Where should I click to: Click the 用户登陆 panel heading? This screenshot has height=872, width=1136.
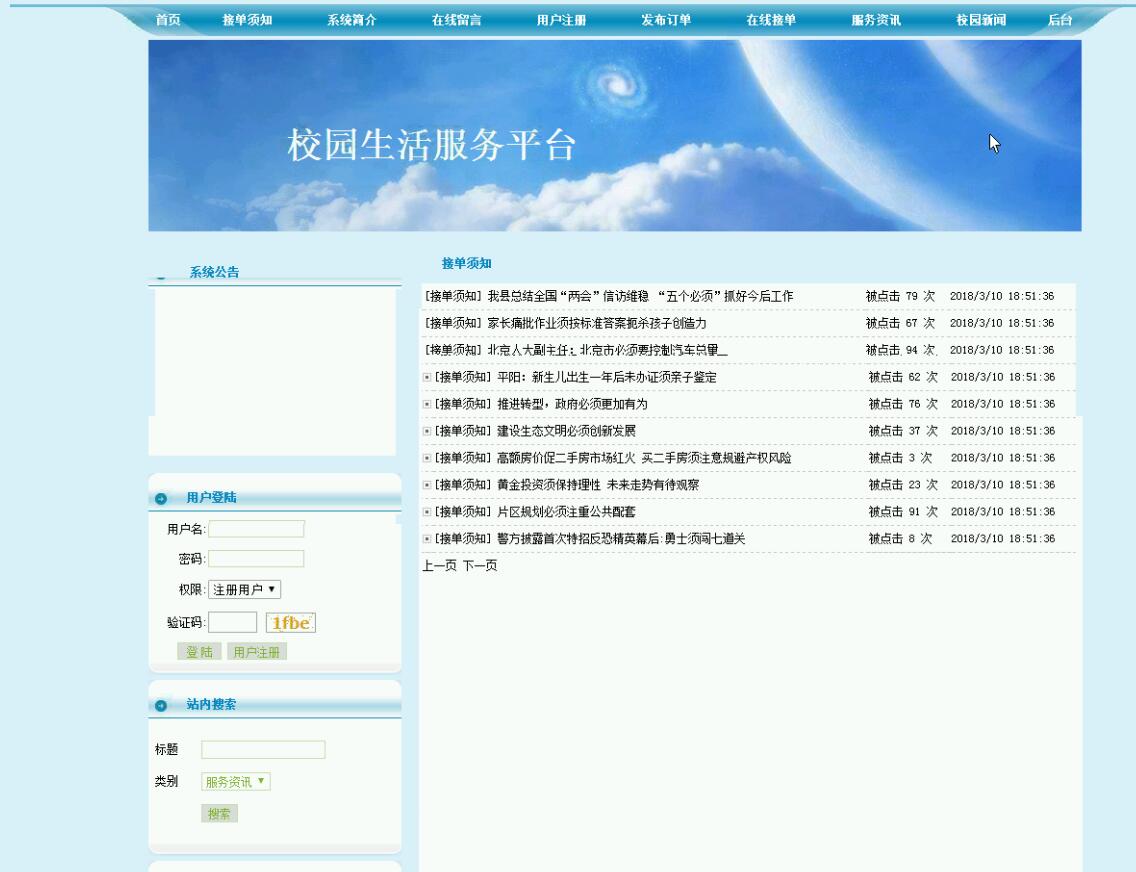211,498
